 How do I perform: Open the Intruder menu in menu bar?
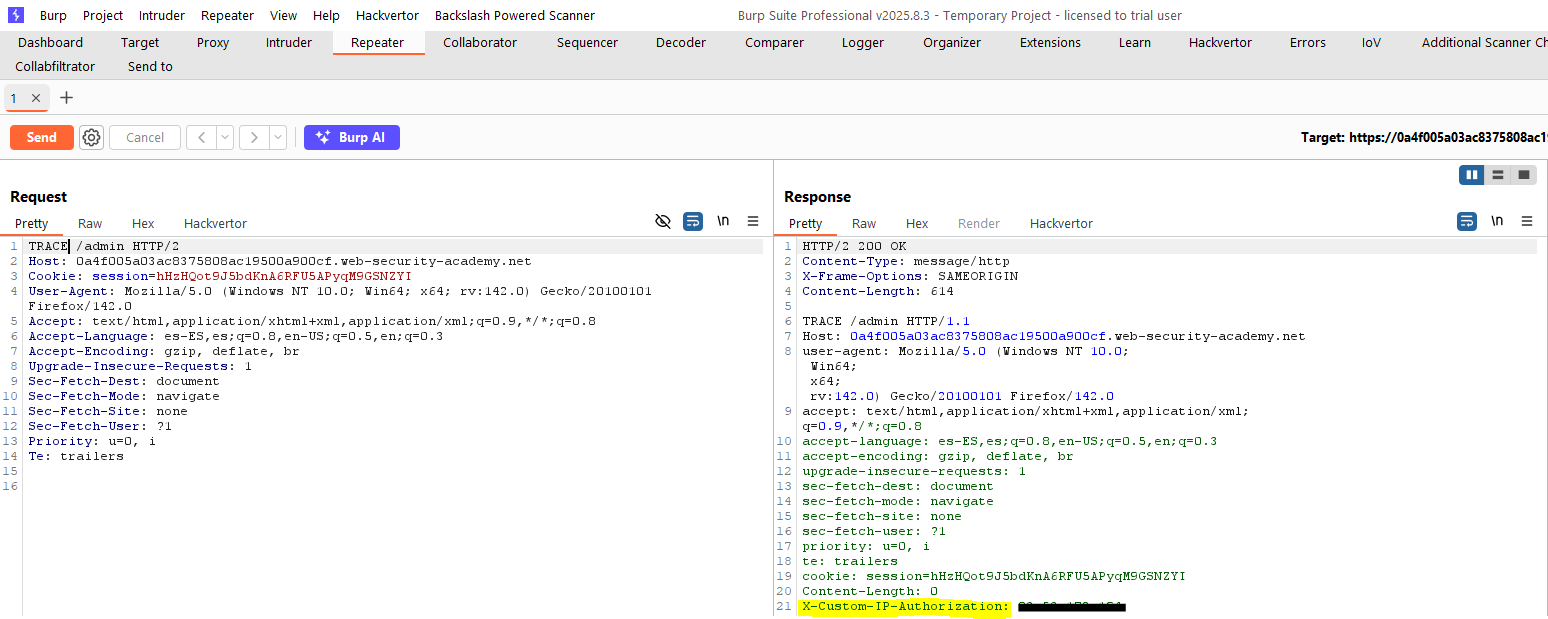click(161, 15)
